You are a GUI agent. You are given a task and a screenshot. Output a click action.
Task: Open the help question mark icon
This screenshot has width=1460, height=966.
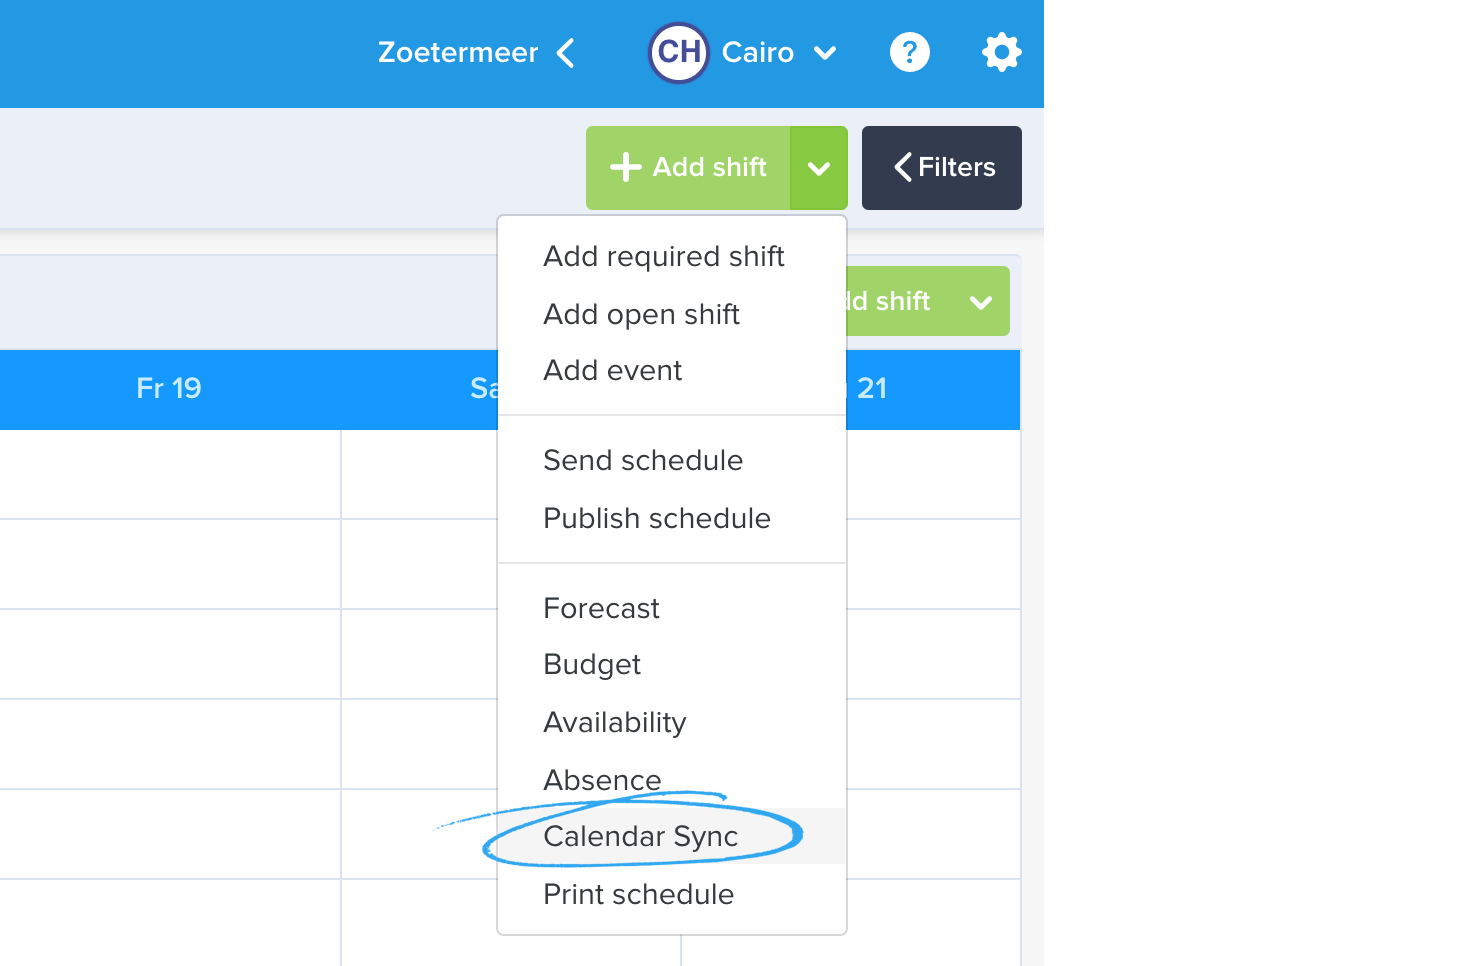point(909,52)
